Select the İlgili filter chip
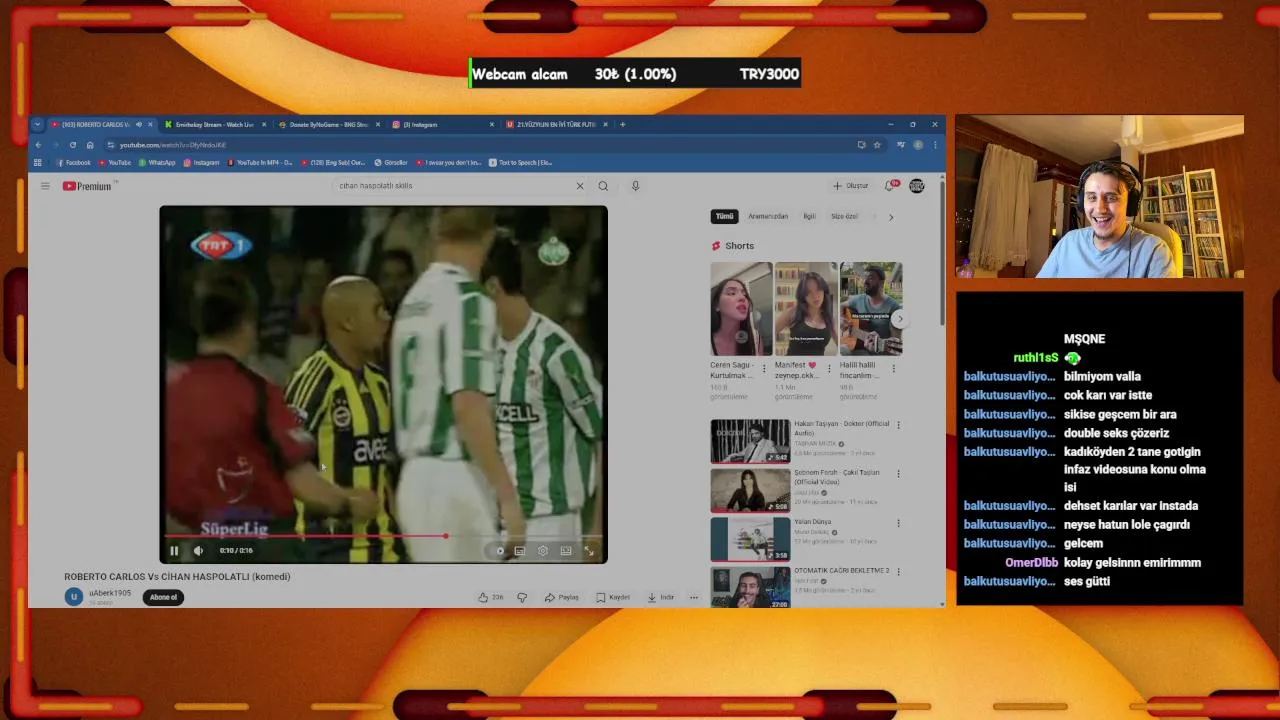This screenshot has width=1280, height=720. point(810,216)
